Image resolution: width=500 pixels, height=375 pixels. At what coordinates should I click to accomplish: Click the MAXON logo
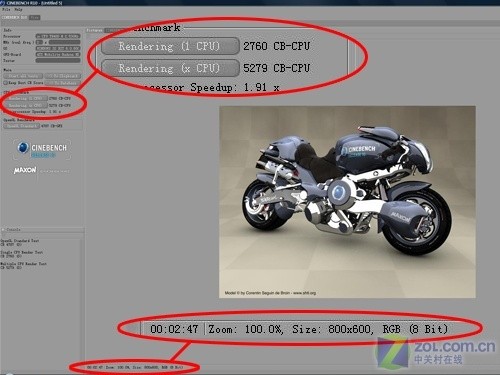25,170
